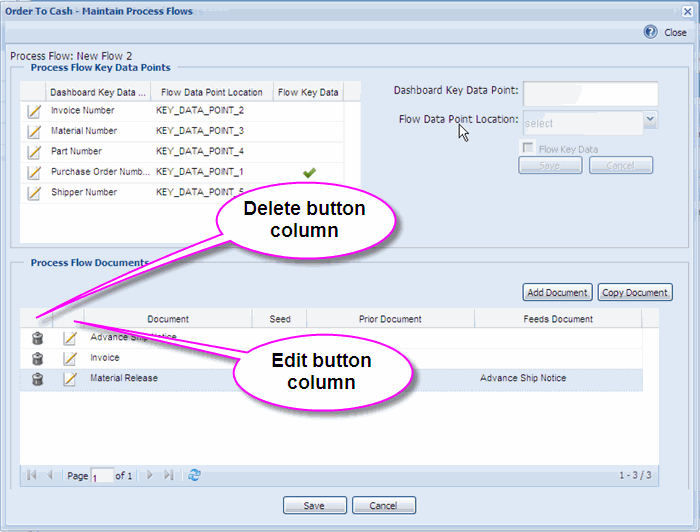Image resolution: width=700 pixels, height=532 pixels.
Task: Edit the Purchase Order Number key data point
Action: click(34, 173)
